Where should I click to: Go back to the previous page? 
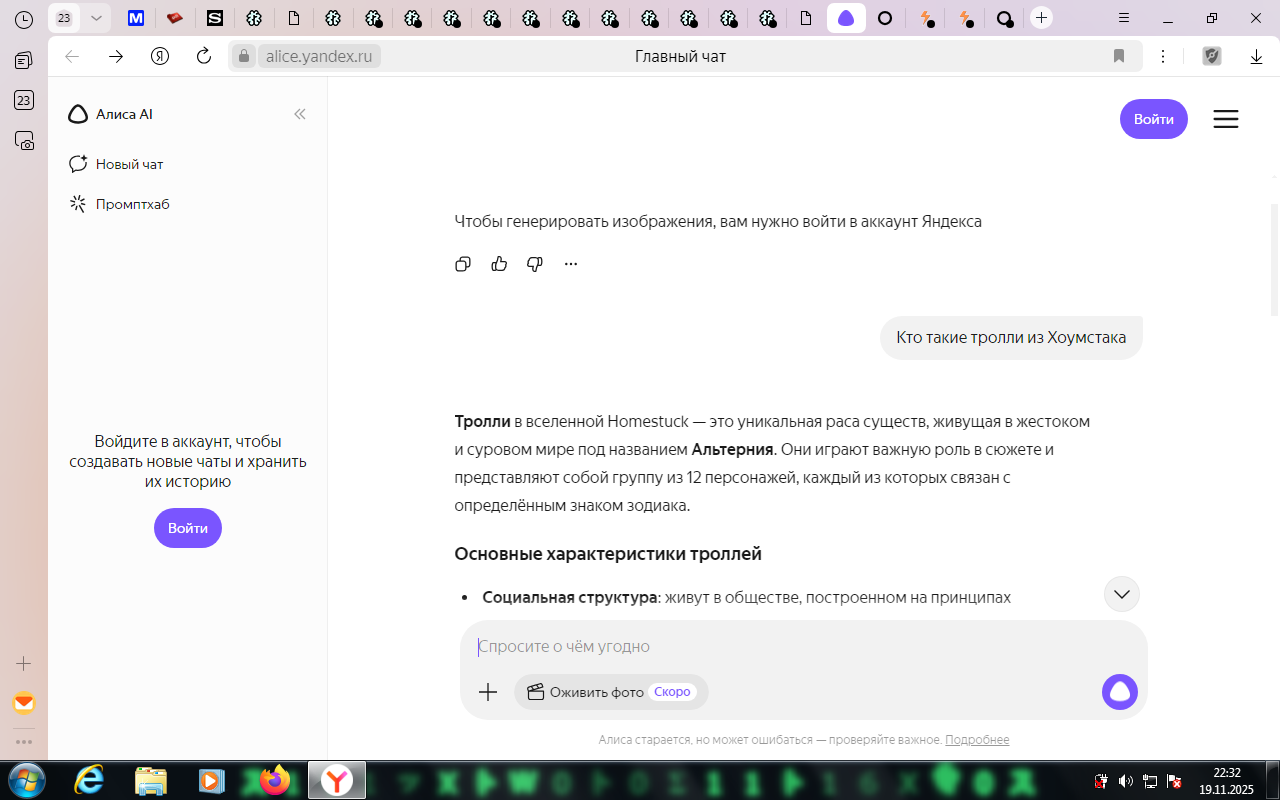pyautogui.click(x=72, y=56)
